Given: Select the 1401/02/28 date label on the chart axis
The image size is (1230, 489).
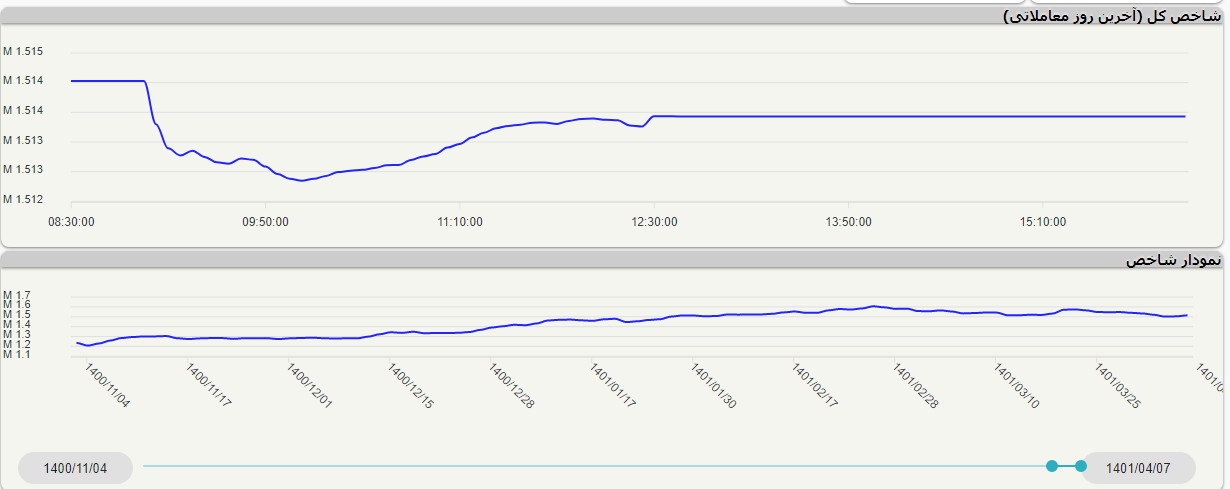Looking at the screenshot, I should (x=915, y=386).
